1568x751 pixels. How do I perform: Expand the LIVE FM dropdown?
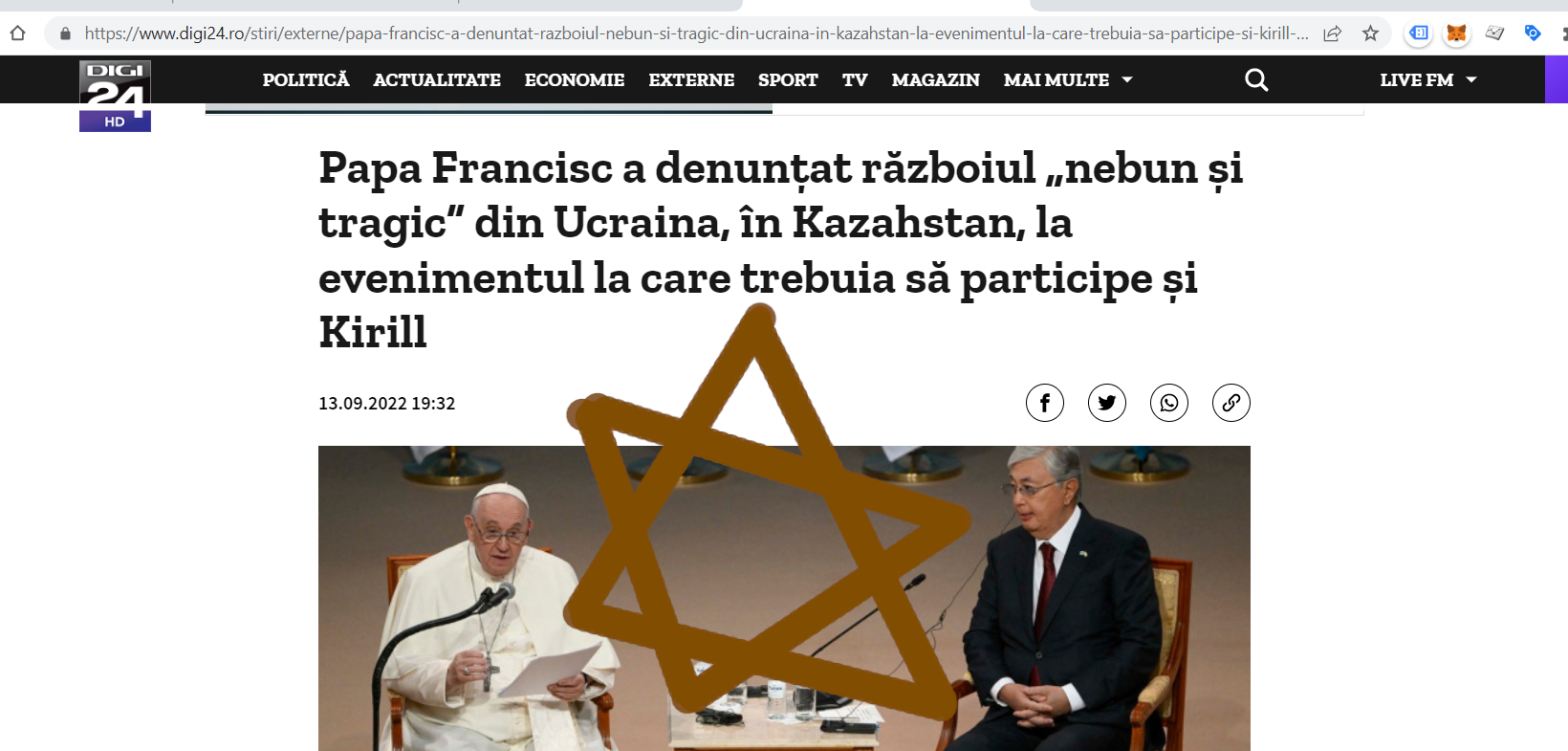click(1428, 80)
